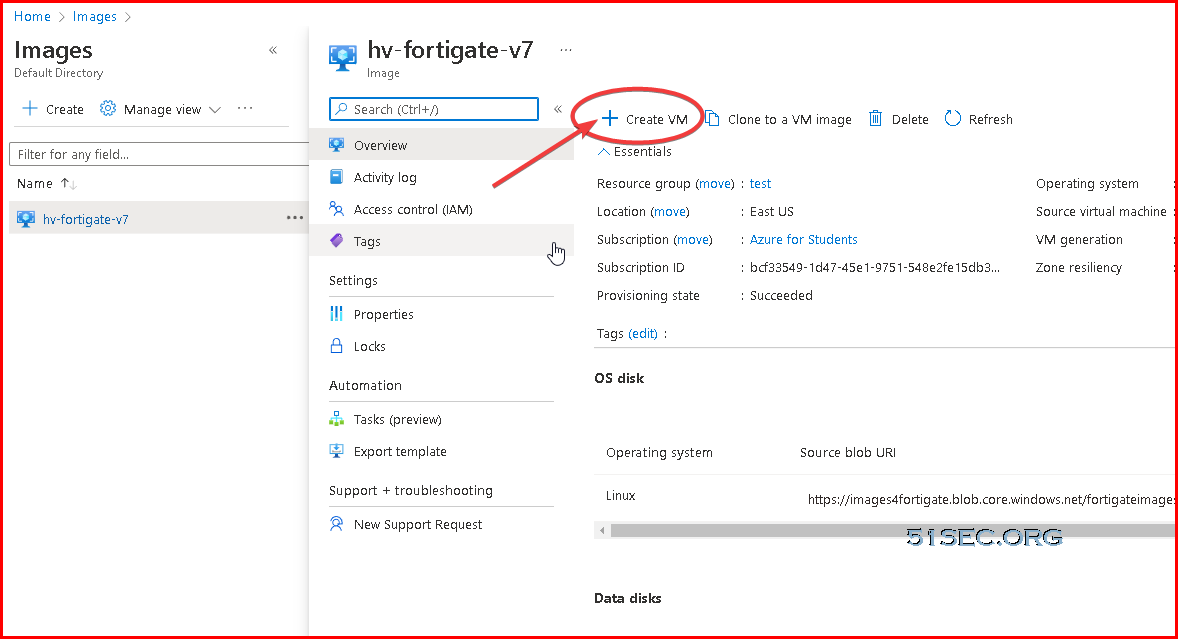Click the Delete button
The height and width of the screenshot is (639, 1178).
point(899,119)
